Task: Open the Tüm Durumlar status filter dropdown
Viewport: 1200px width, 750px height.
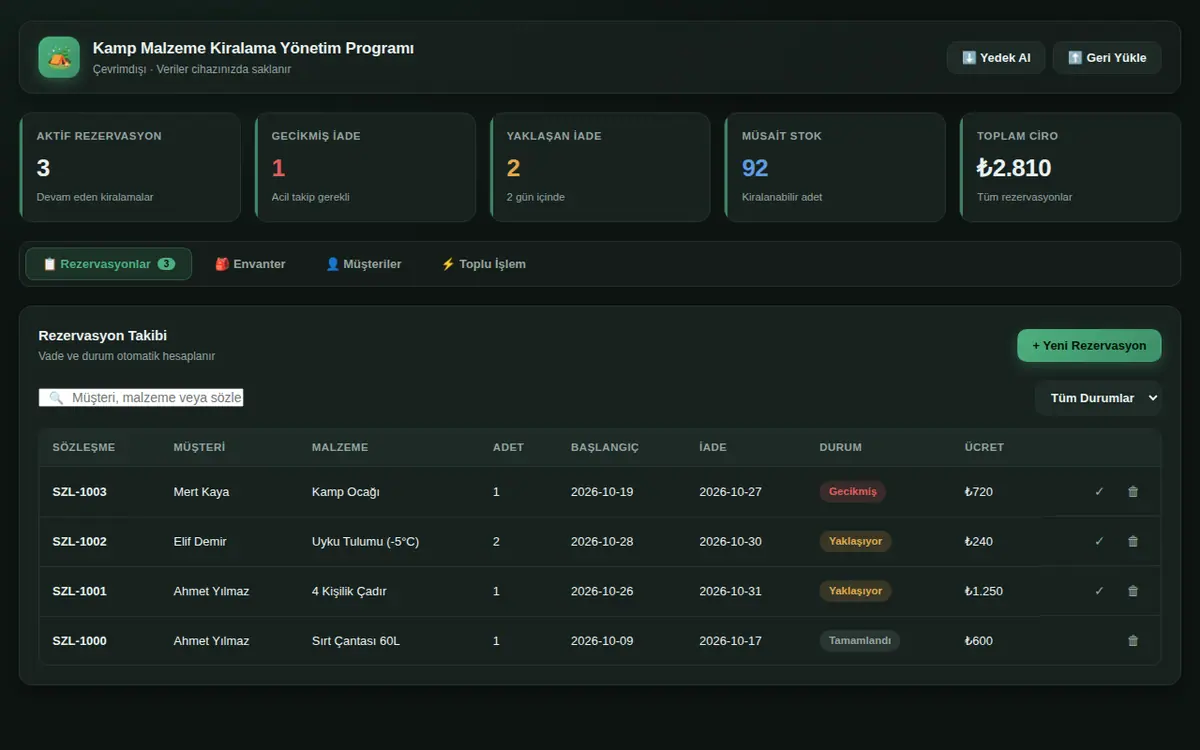Action: click(1098, 398)
